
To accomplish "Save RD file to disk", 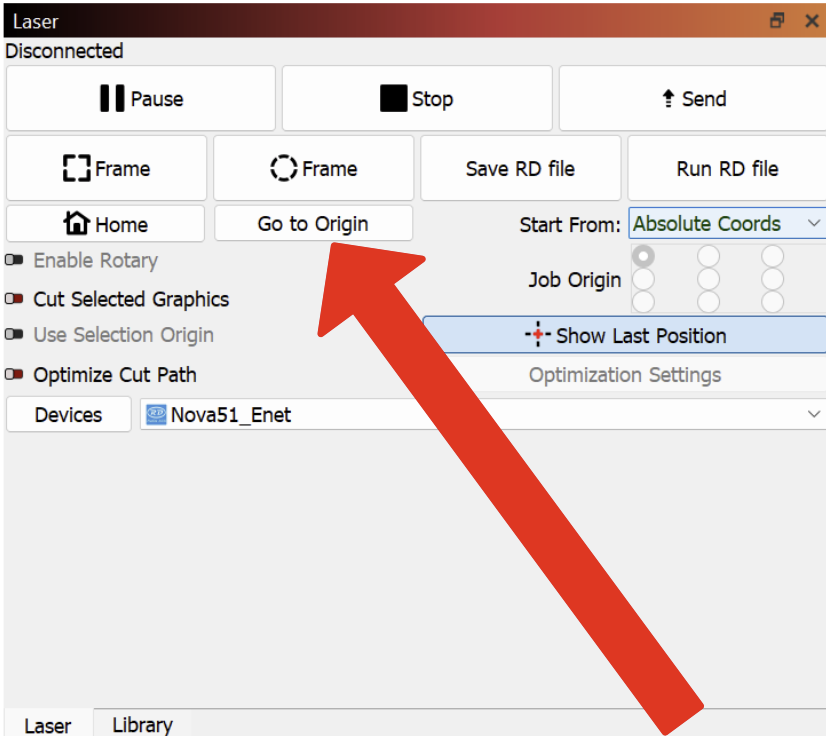I will [520, 169].
